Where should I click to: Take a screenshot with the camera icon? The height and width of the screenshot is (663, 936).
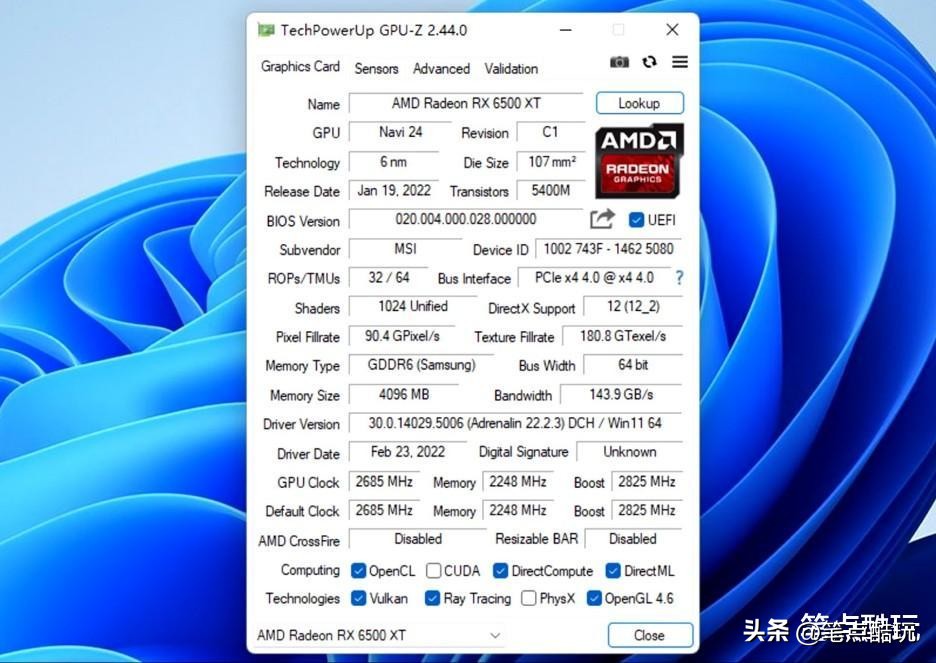click(619, 62)
